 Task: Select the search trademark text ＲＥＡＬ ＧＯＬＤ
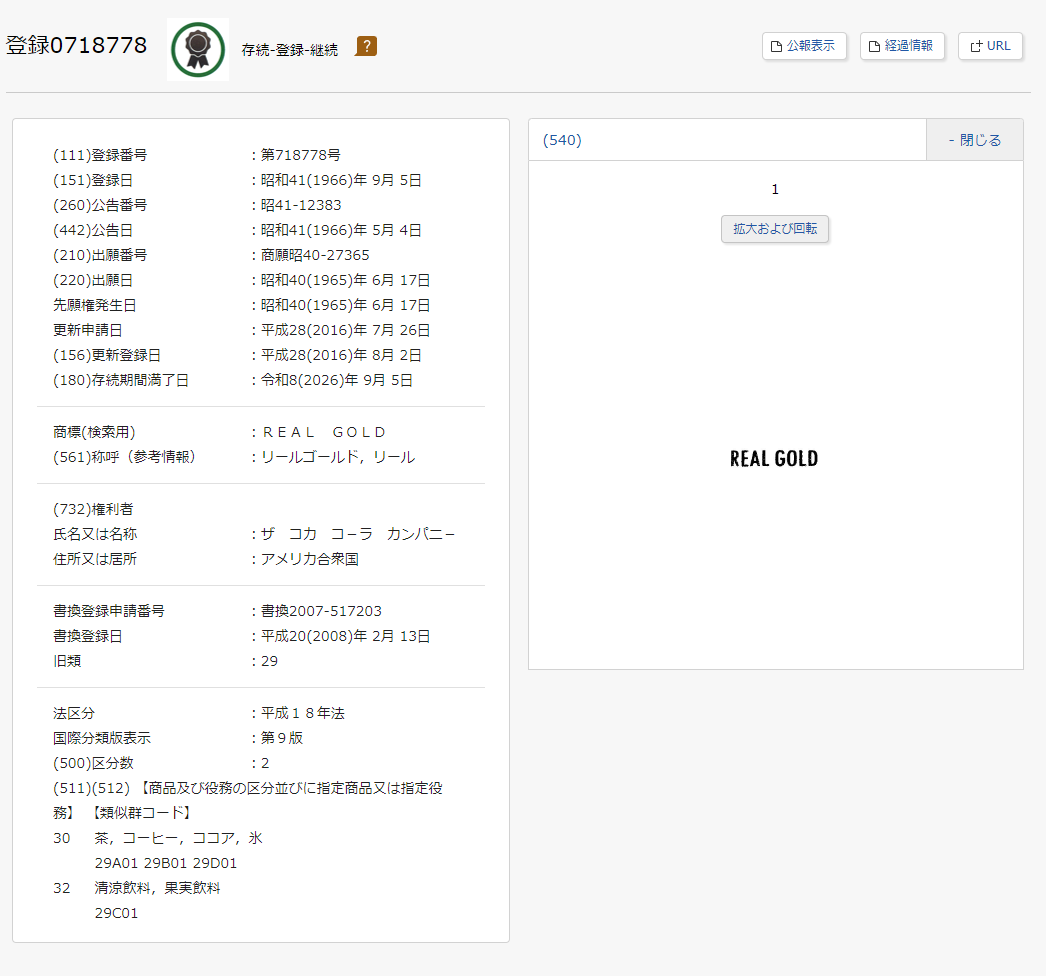pyautogui.click(x=324, y=432)
